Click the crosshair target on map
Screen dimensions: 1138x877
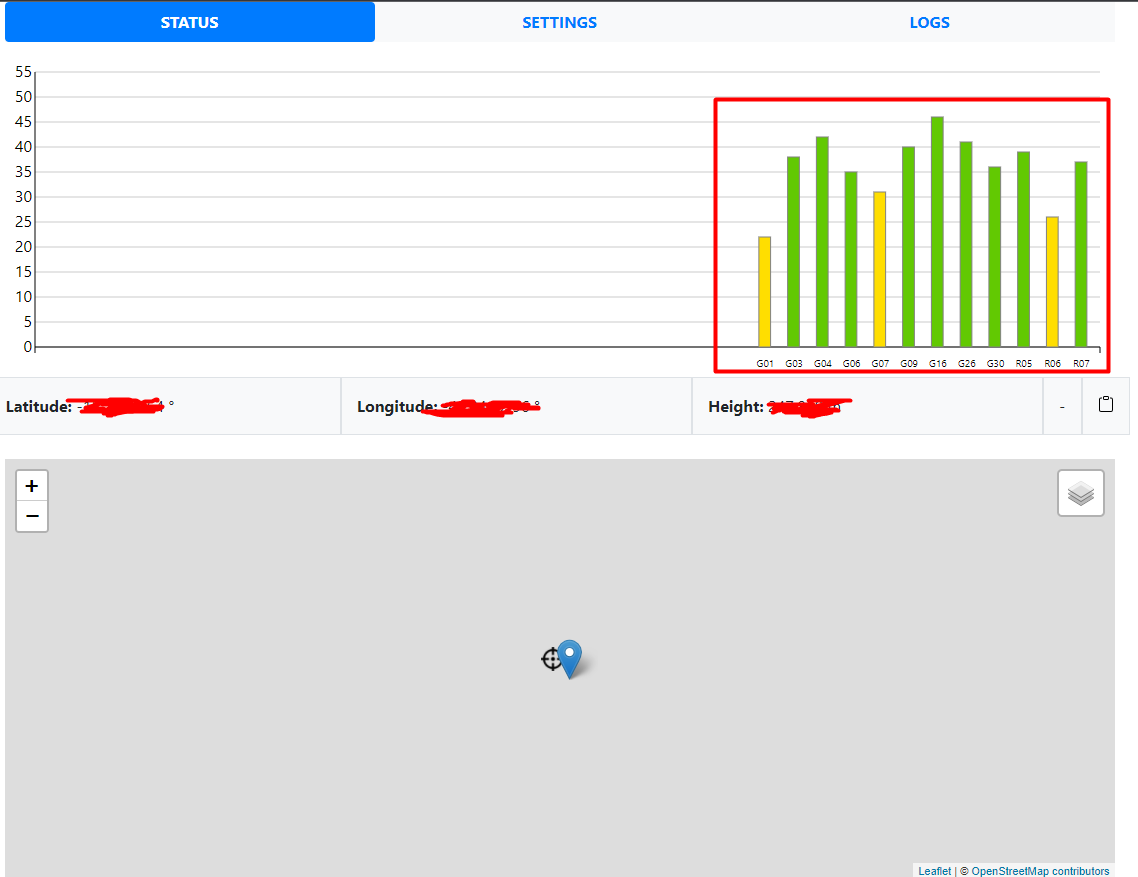coord(552,659)
